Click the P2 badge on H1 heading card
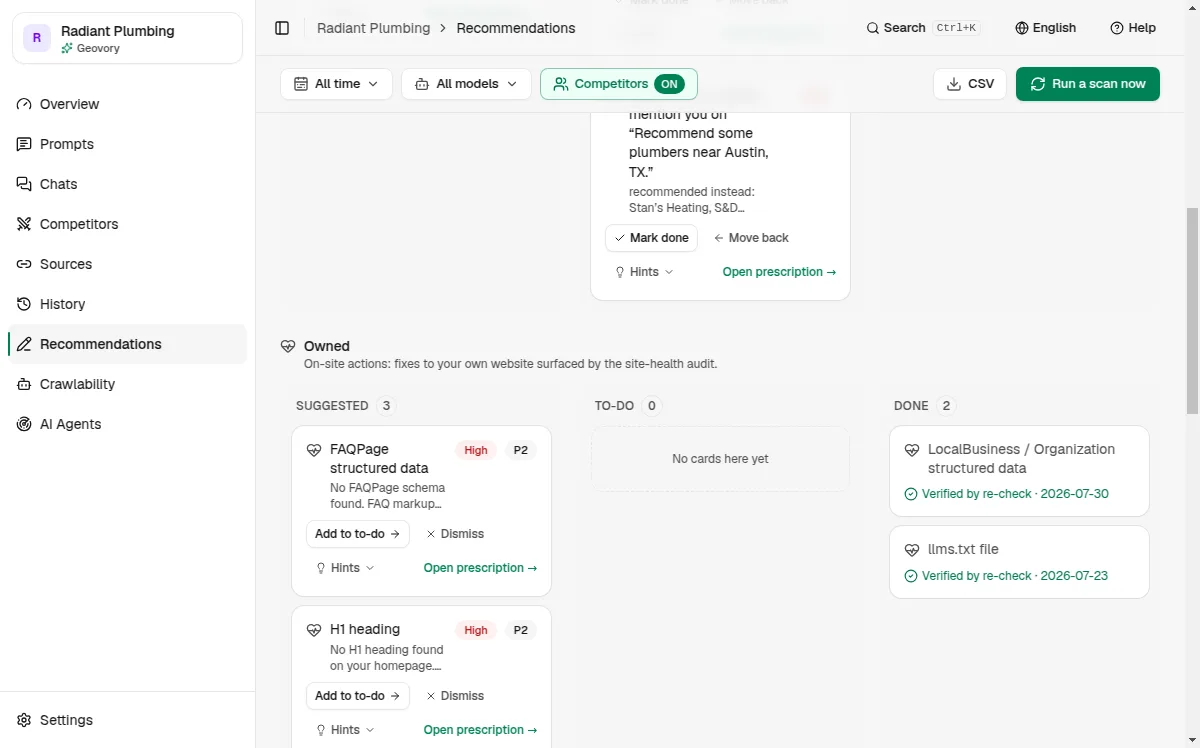 (521, 630)
